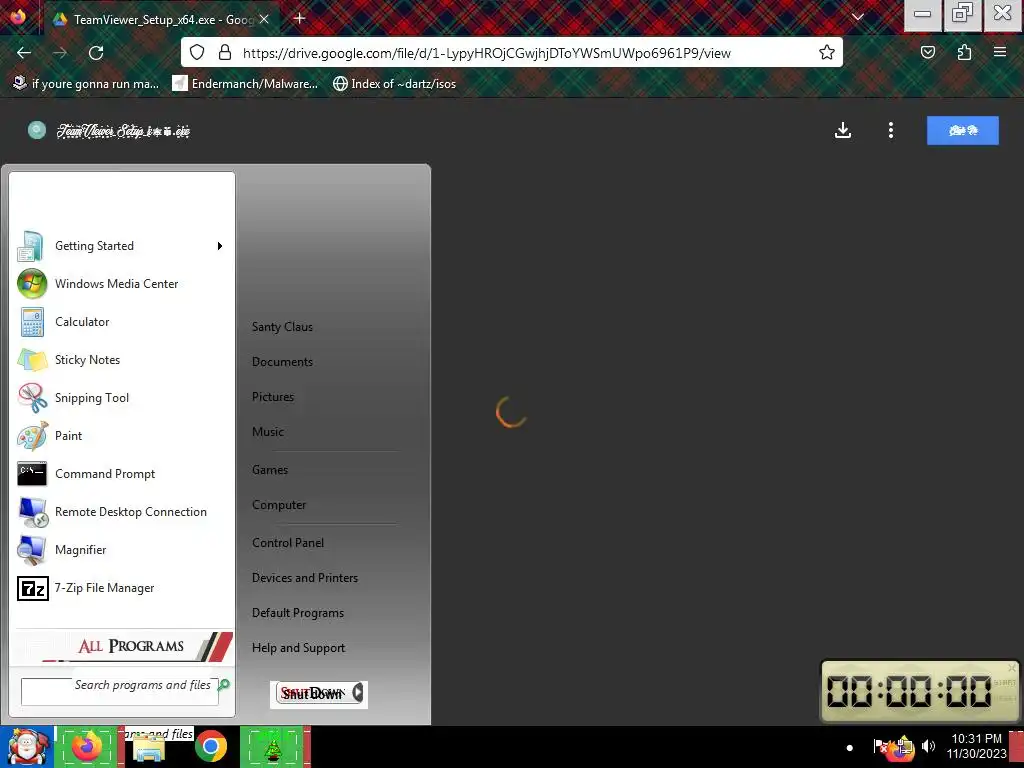Screen dimensions: 1024x768
Task: Open the Santy Claus user folder
Action: (x=282, y=327)
